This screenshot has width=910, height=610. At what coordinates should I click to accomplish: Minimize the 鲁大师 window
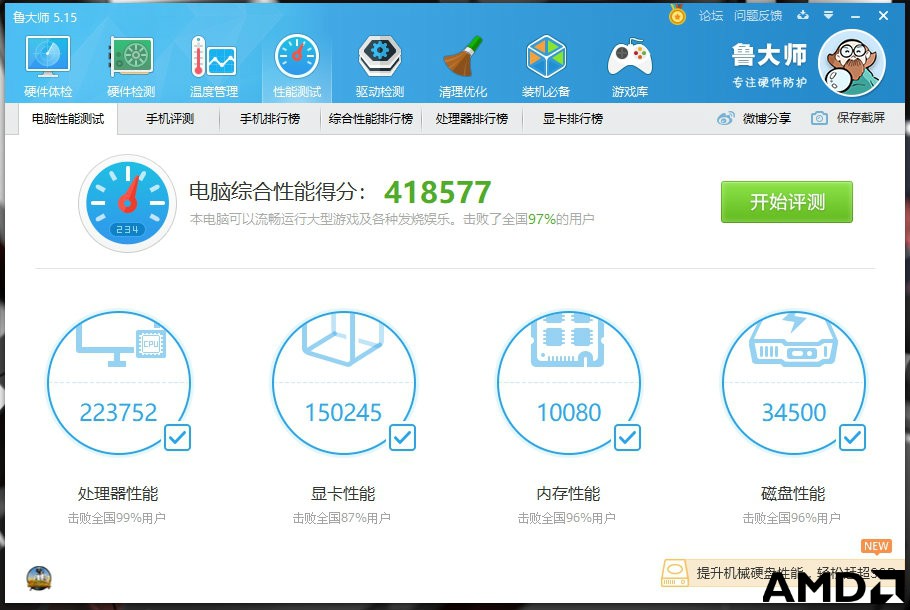pos(855,16)
